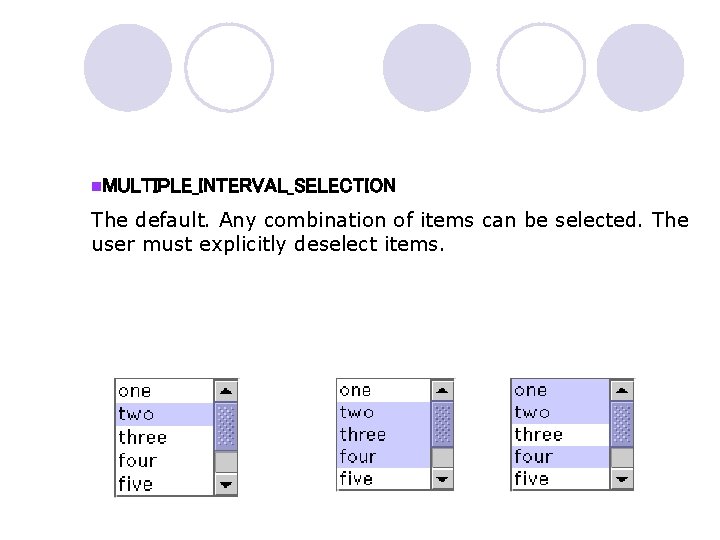Click scroll up arrow in middle list
Viewport: 720px width, 540px height.
(x=443, y=390)
